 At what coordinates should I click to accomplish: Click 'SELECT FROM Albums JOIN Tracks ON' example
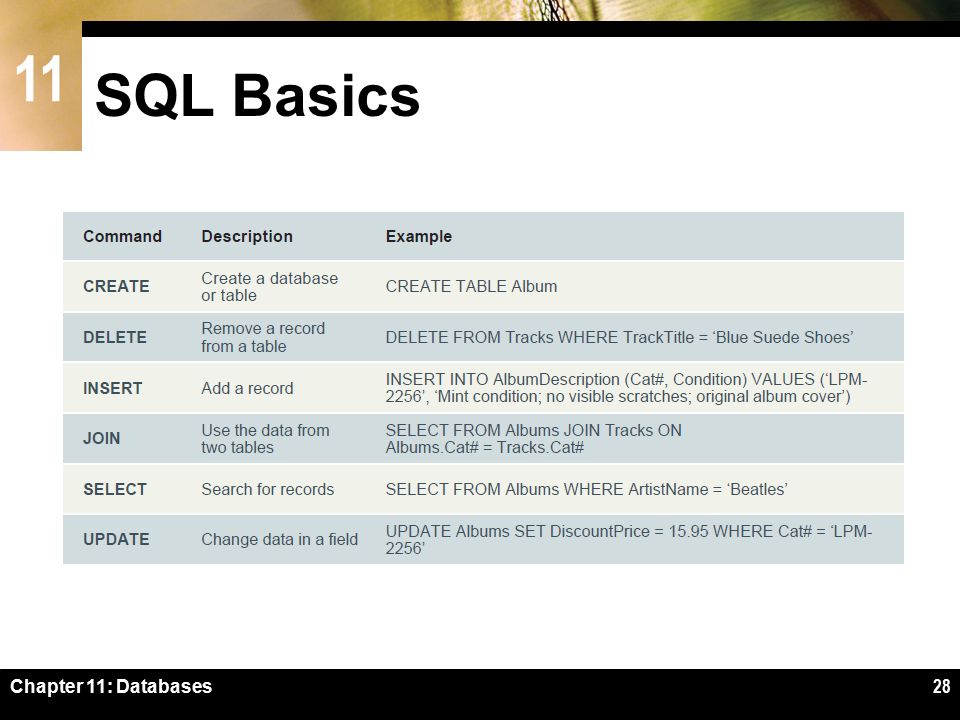pos(534,438)
